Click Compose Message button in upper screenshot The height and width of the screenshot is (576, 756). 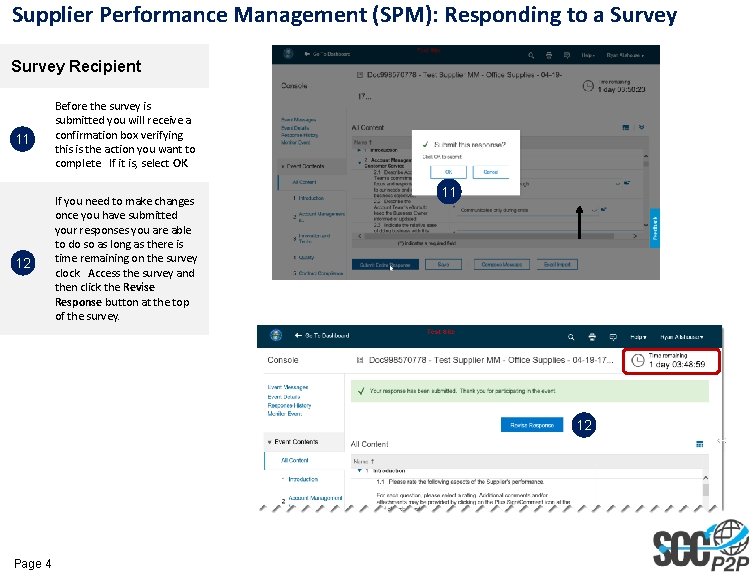pos(501,265)
